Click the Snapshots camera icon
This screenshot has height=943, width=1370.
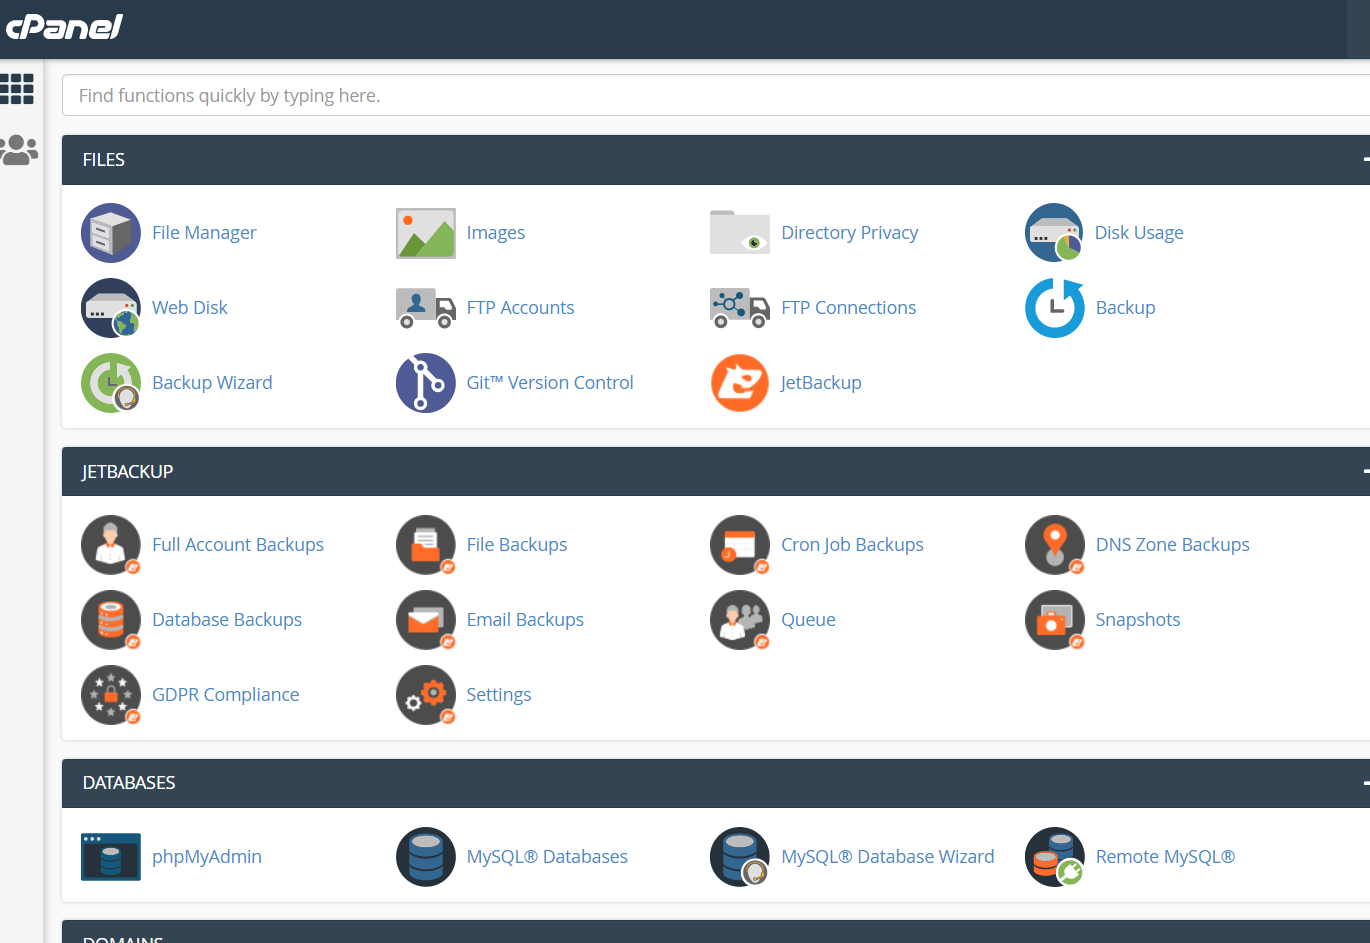coord(1054,620)
